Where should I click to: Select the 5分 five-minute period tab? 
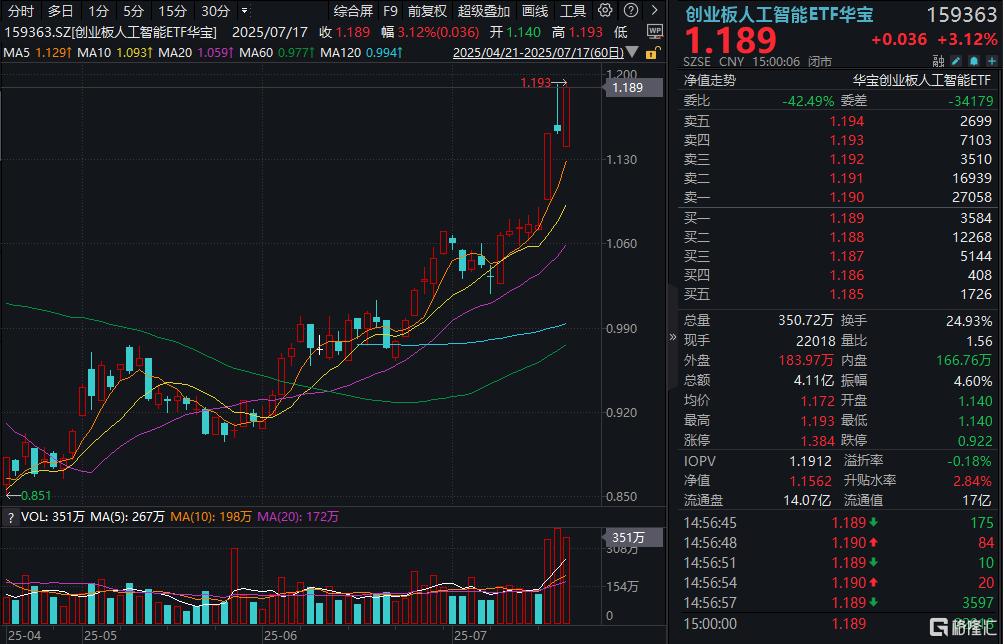[x=133, y=11]
